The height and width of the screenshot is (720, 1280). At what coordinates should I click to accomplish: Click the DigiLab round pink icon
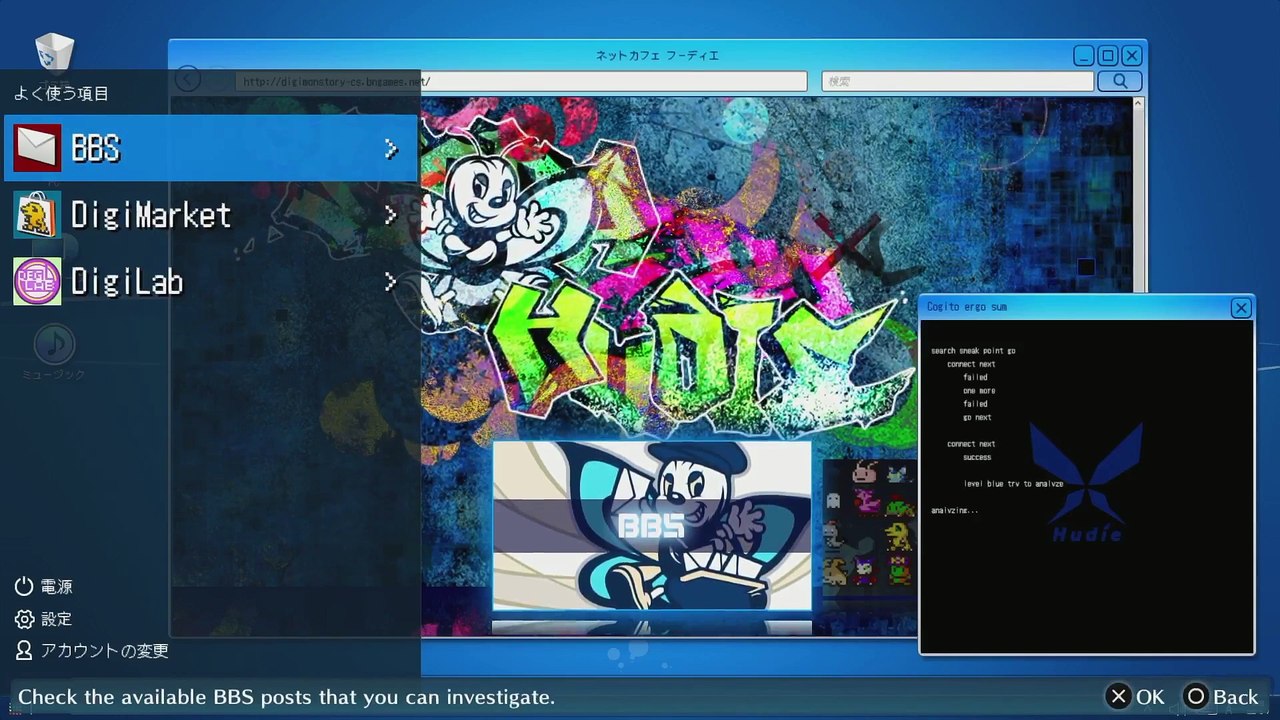pyautogui.click(x=37, y=281)
